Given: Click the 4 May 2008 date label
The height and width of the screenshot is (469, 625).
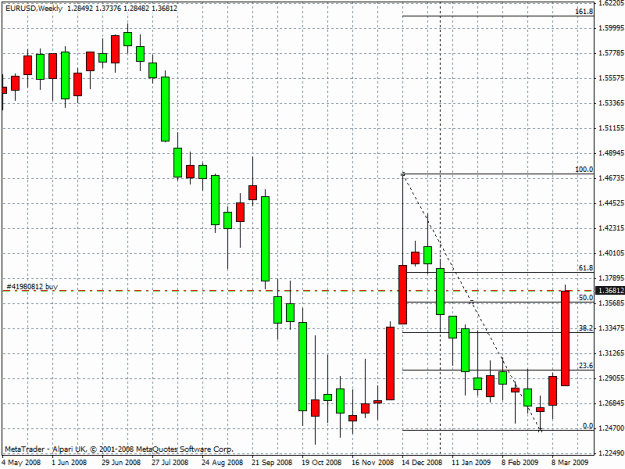Looking at the screenshot, I should coord(21,462).
